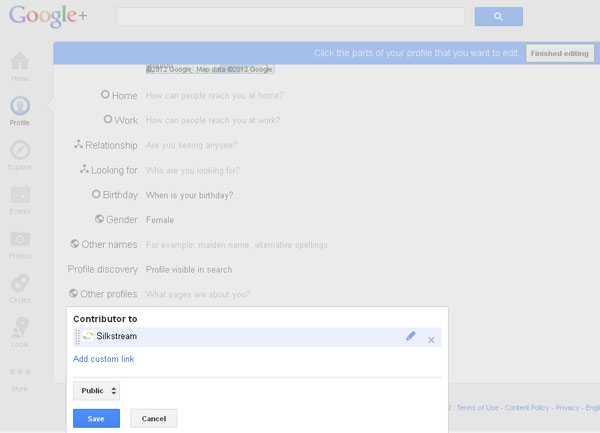This screenshot has width=600, height=433.
Task: Click Add custom link
Action: coord(103,359)
